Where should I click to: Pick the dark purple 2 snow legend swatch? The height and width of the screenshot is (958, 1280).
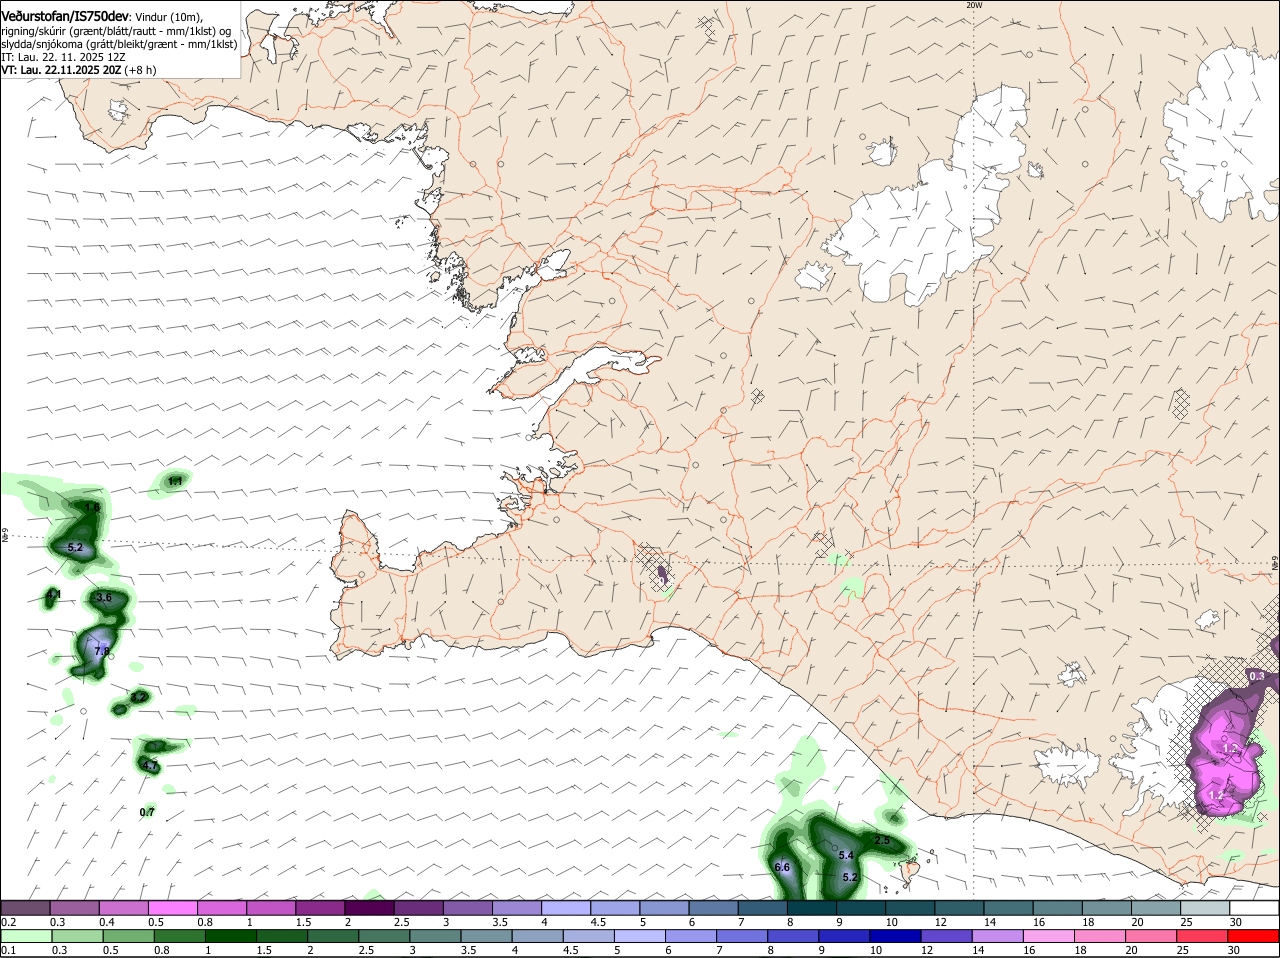pos(369,907)
